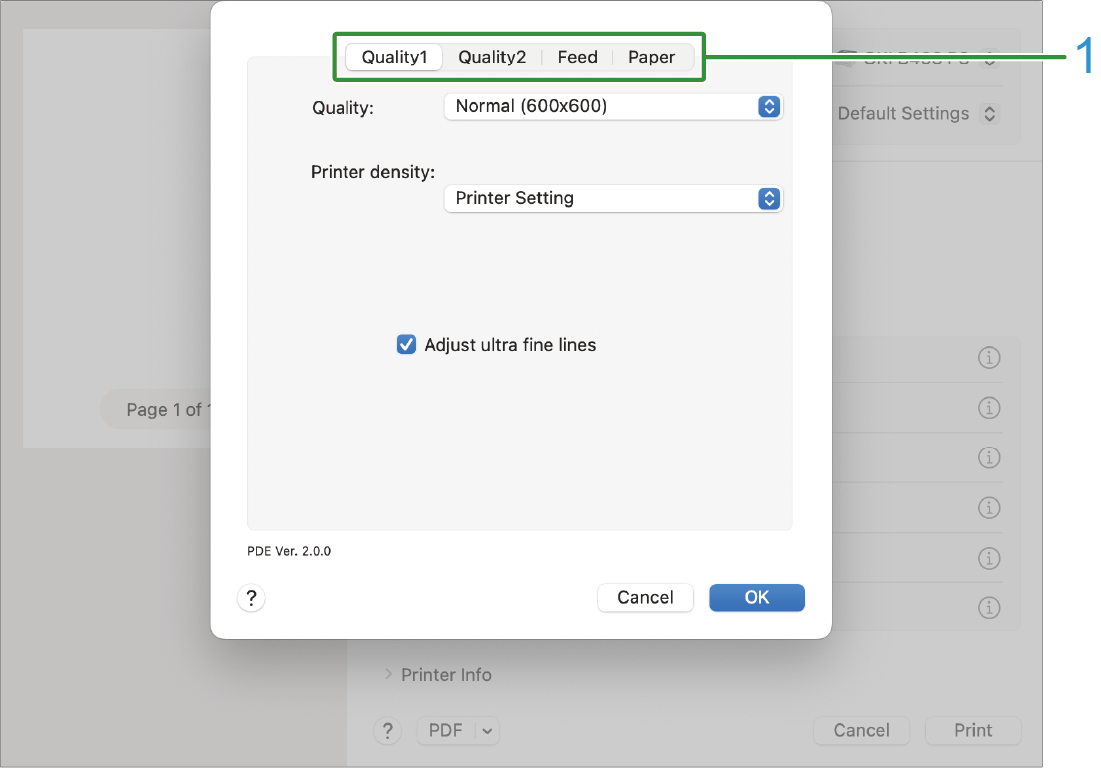Open the Default Settings presets popup
This screenshot has width=1101, height=768.
pyautogui.click(x=918, y=114)
